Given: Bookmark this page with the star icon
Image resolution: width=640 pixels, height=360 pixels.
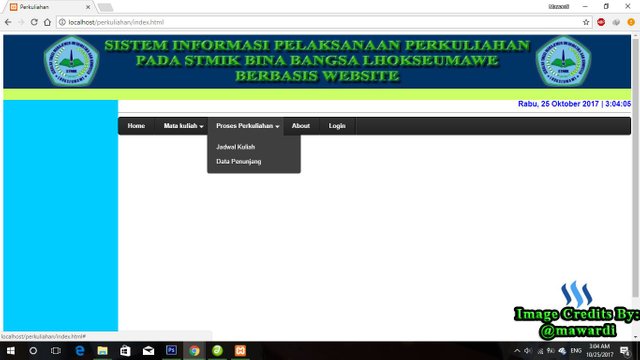Looking at the screenshot, I should (586, 22).
